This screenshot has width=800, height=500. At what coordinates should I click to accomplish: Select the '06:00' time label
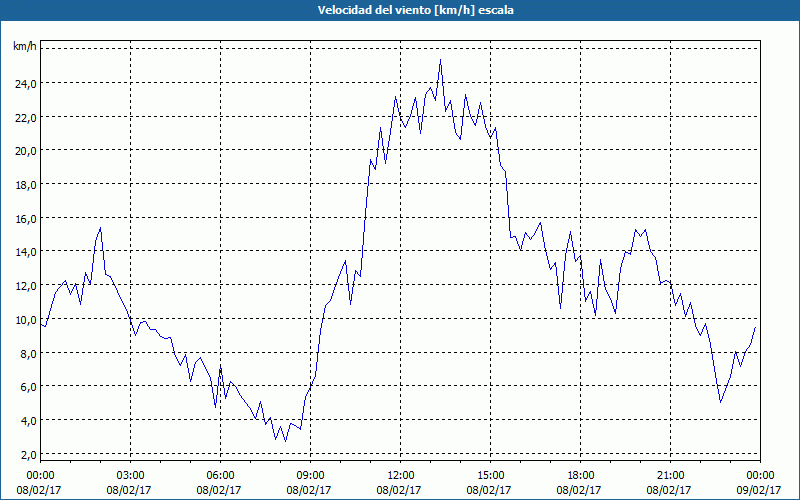220,476
